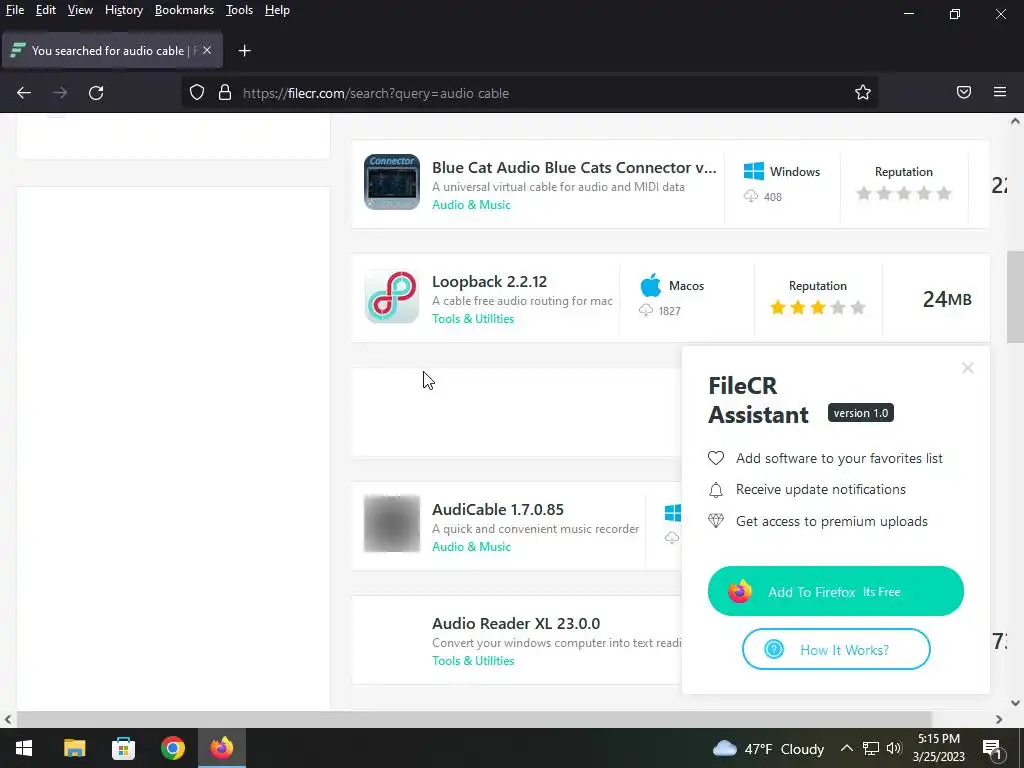
Task: Open the File menu
Action: 15,10
